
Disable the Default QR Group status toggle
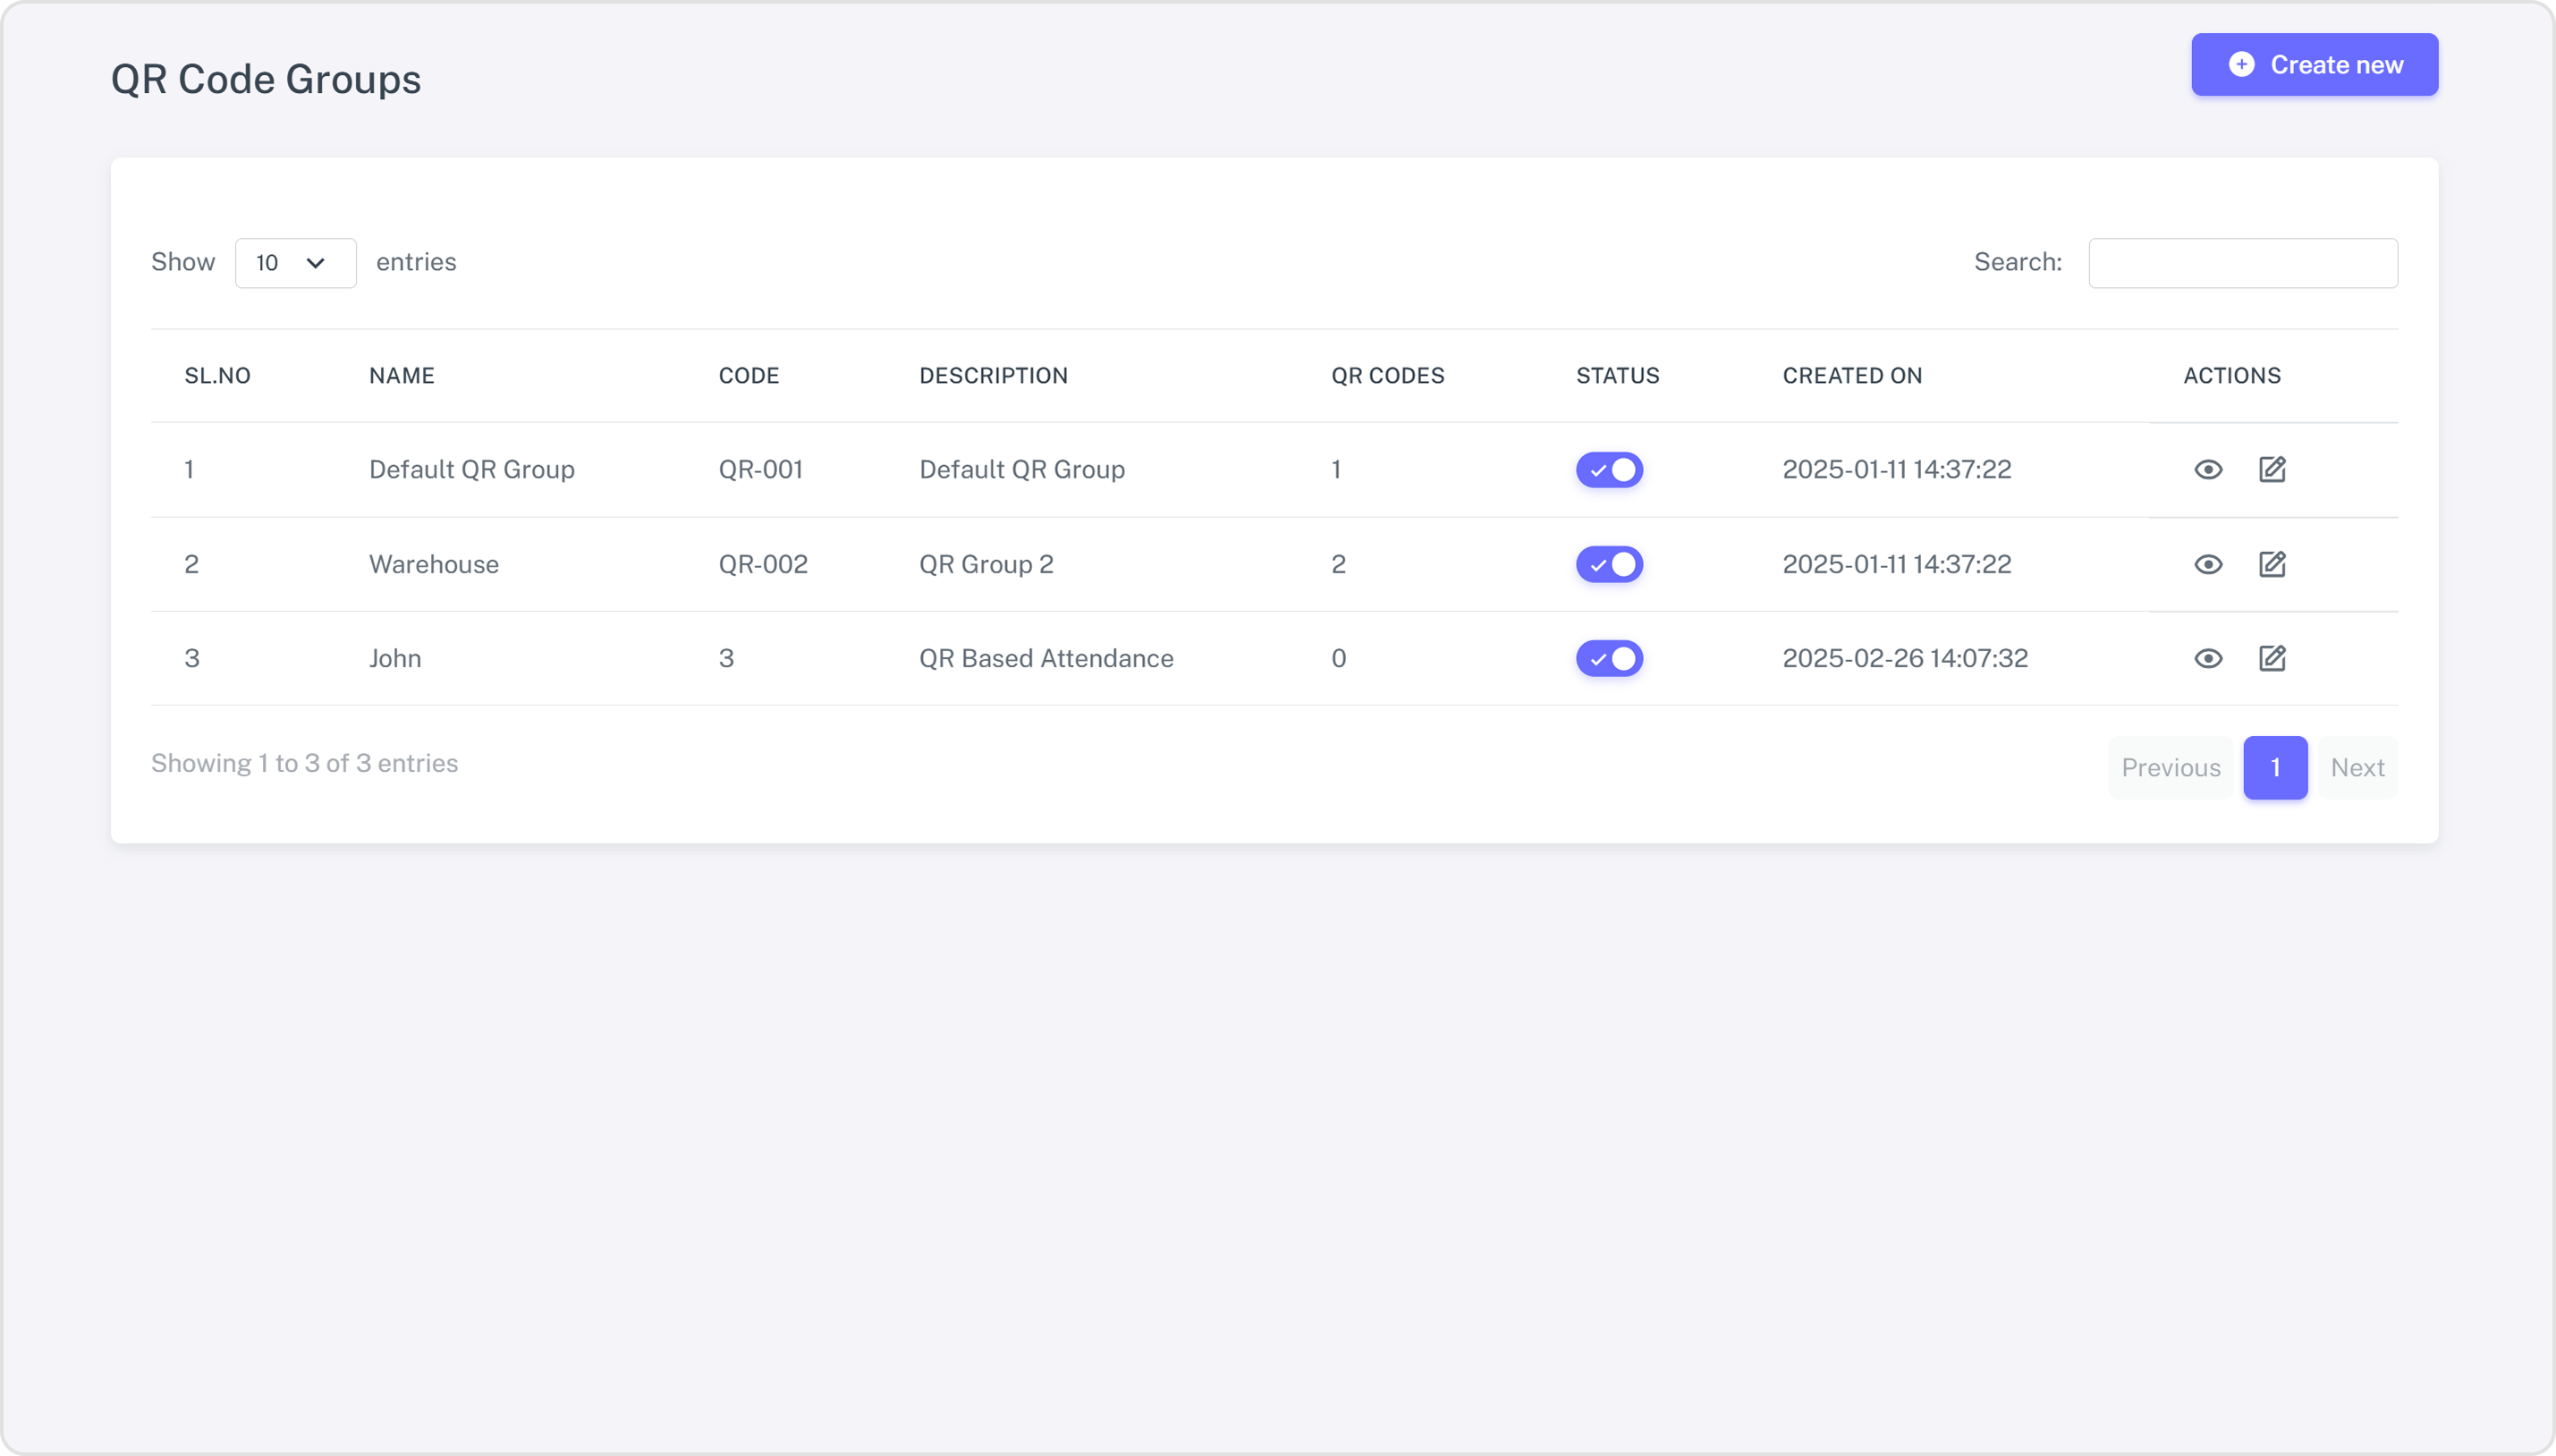point(1609,469)
